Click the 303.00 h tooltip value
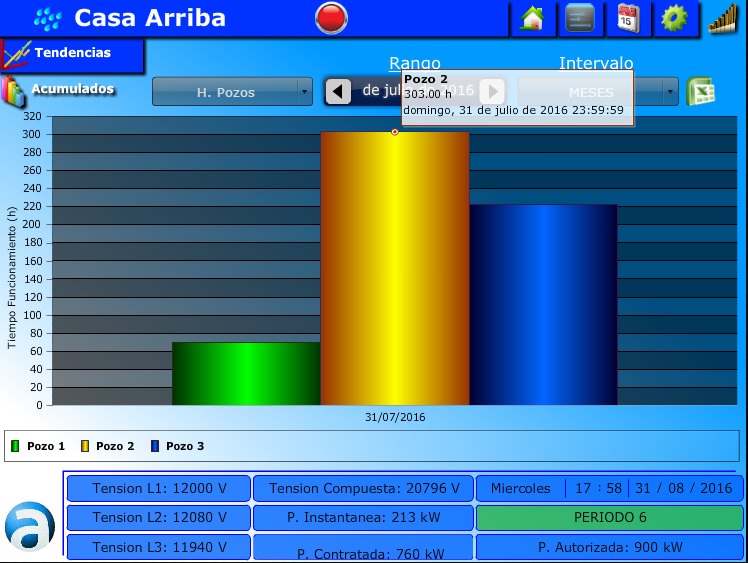 [427, 94]
